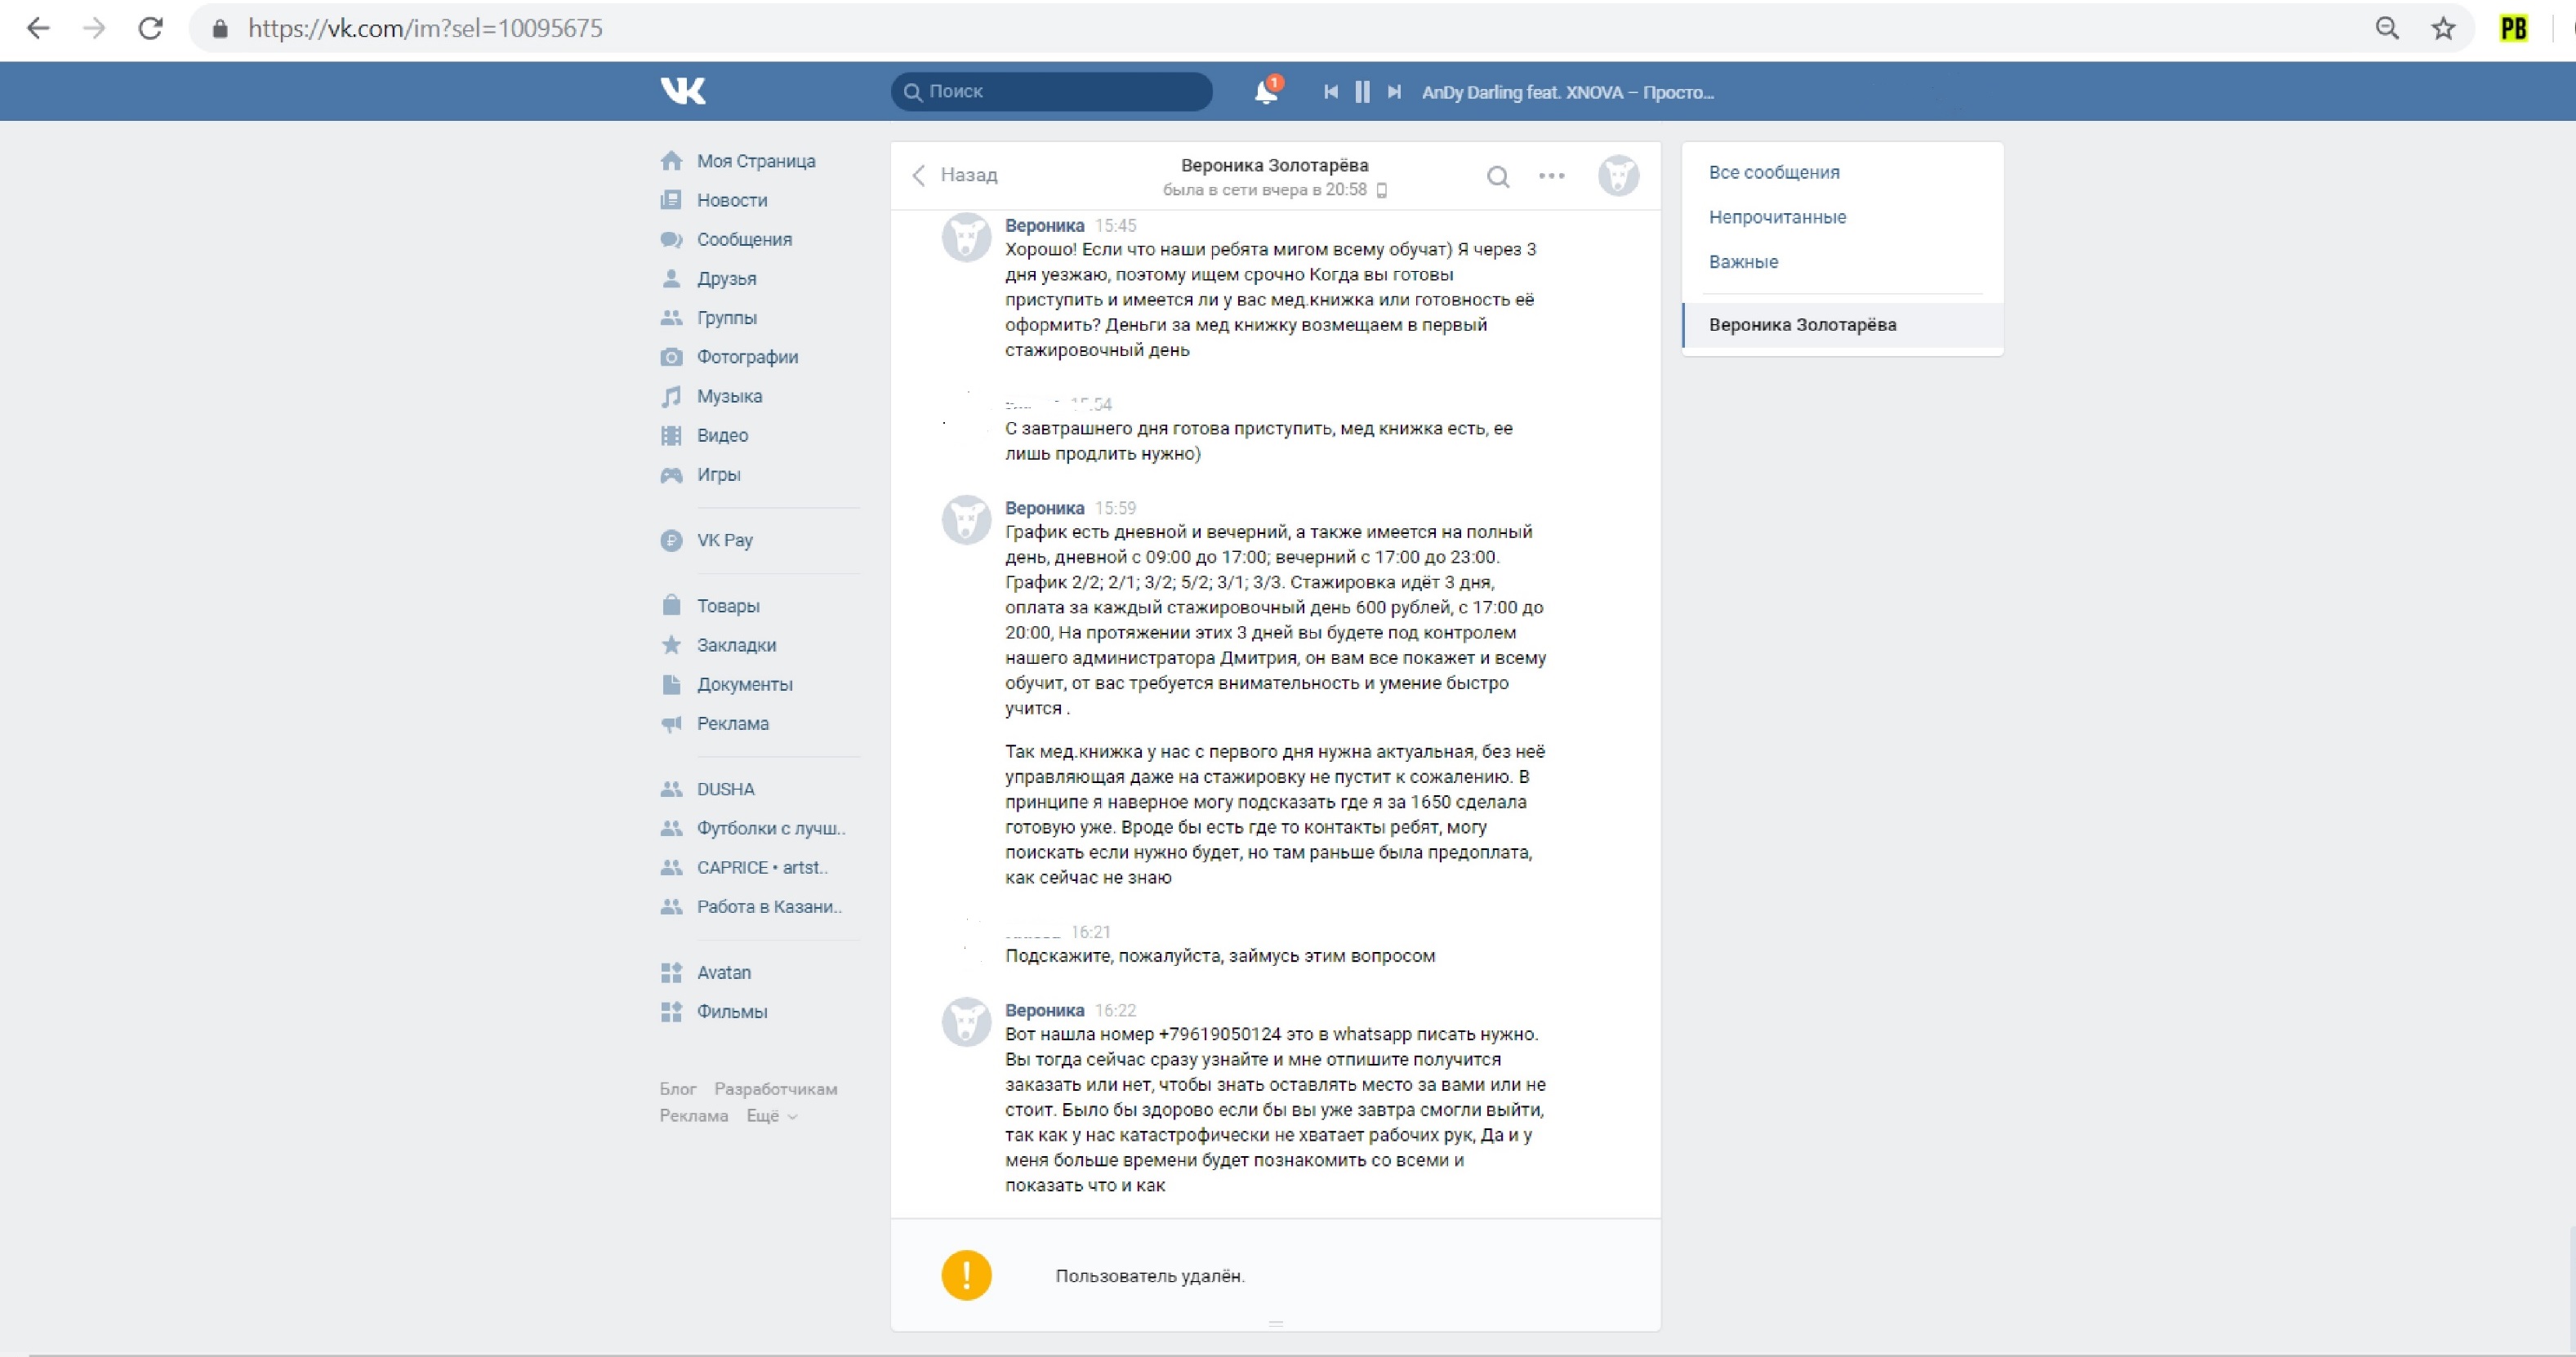The width and height of the screenshot is (2576, 1357).
Task: Select Важные filter
Action: (1743, 262)
